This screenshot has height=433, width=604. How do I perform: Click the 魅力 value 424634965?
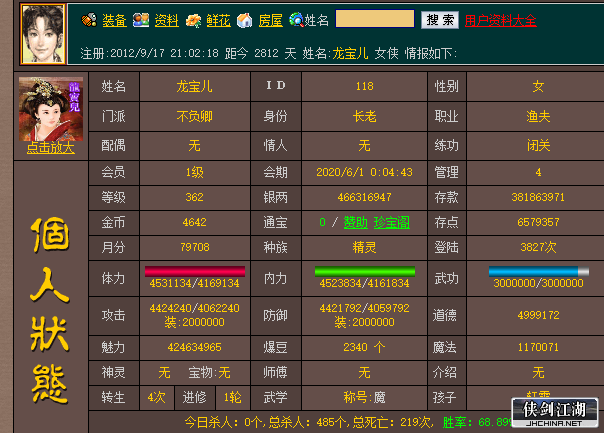[x=195, y=347]
